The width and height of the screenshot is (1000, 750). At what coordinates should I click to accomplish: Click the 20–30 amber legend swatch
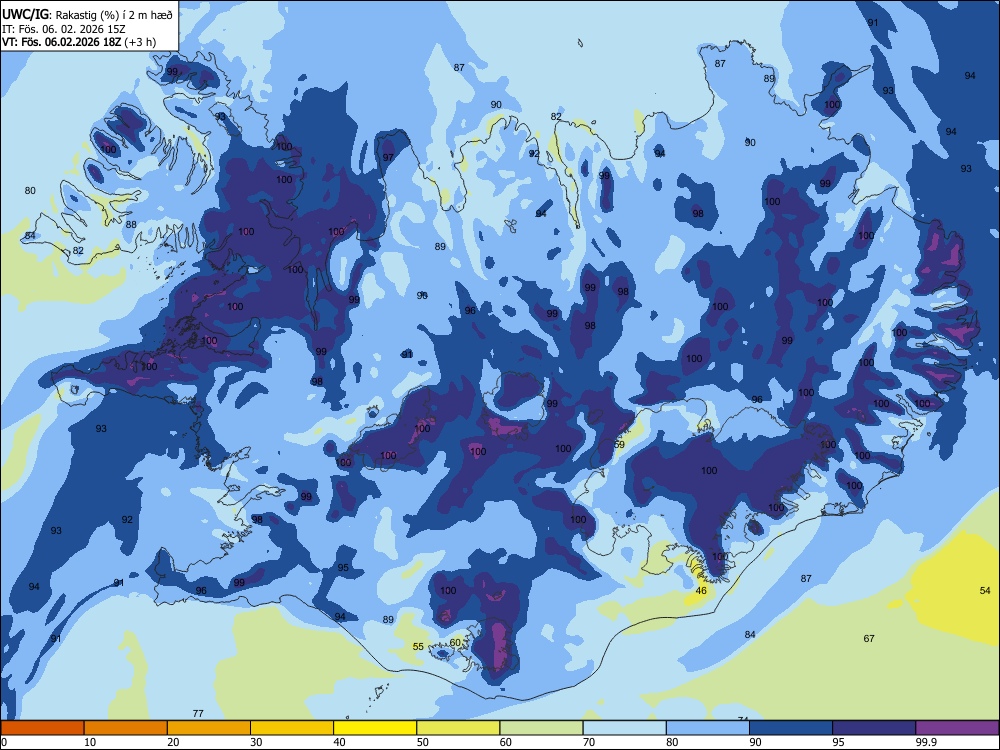[209, 728]
